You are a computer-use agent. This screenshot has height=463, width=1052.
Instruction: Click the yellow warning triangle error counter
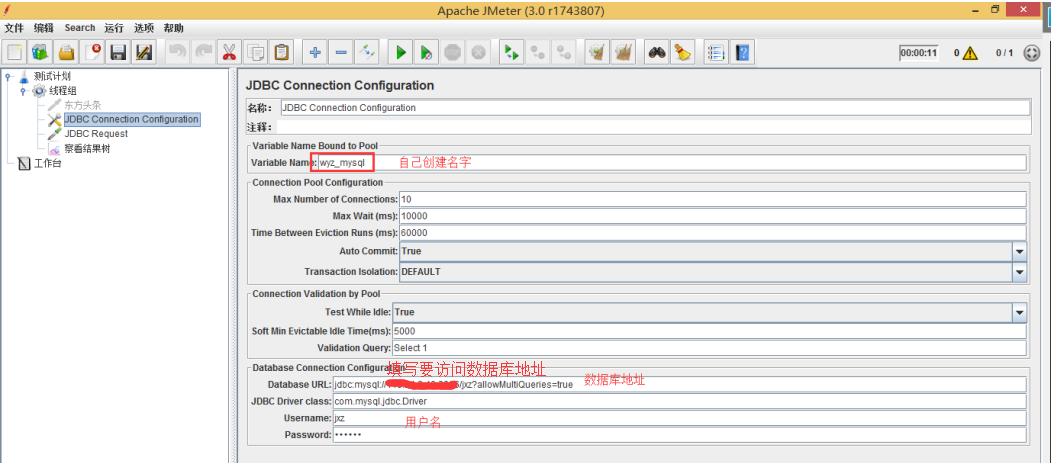(970, 53)
